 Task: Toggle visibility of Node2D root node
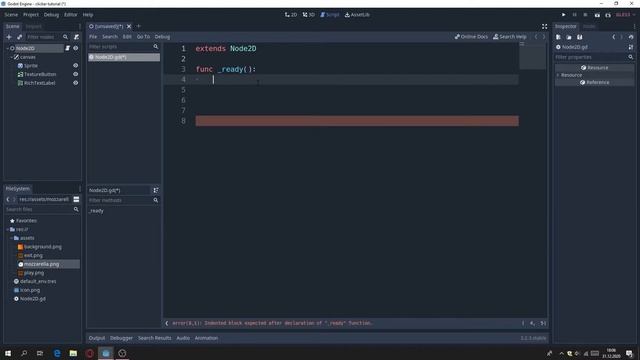76,48
